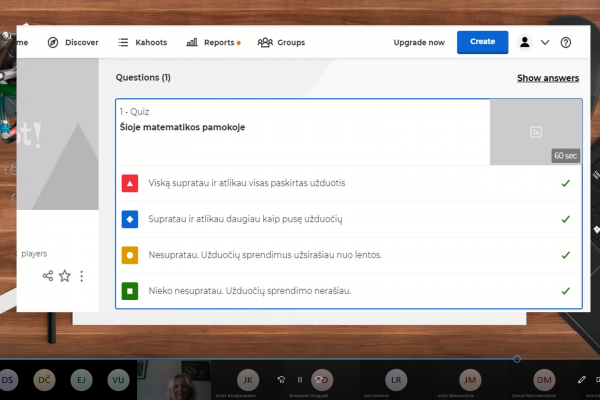Click the 'Nieko nesupratau' answer text
The width and height of the screenshot is (600, 400).
pos(249,291)
